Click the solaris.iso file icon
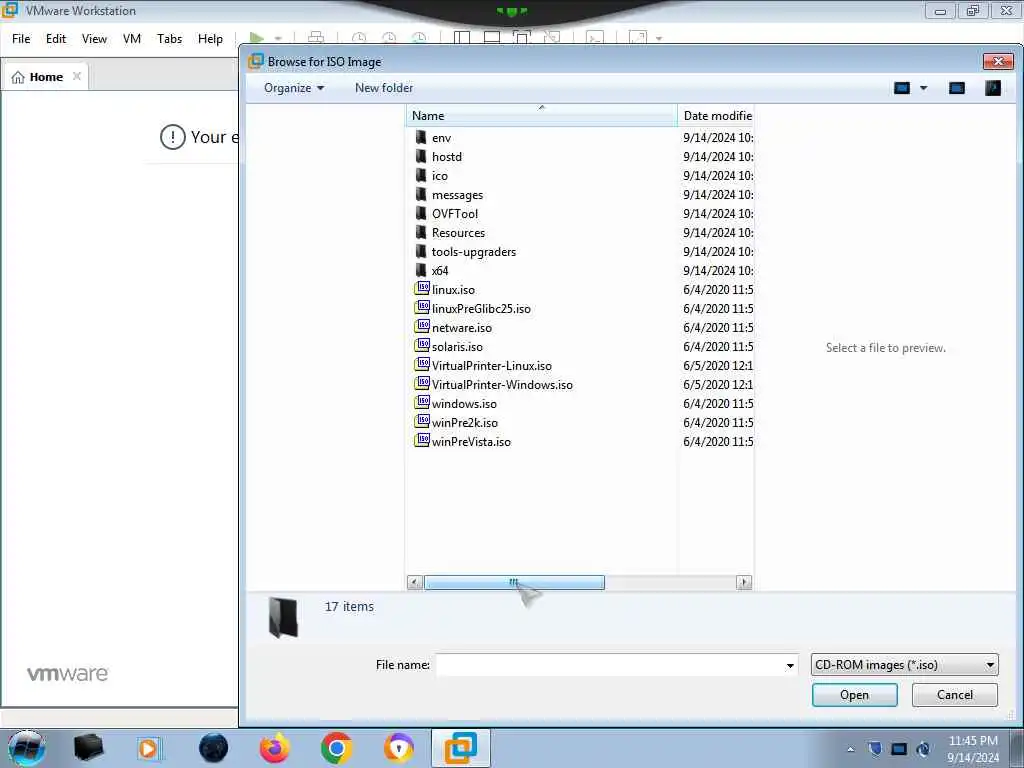1024x768 pixels. 422,345
